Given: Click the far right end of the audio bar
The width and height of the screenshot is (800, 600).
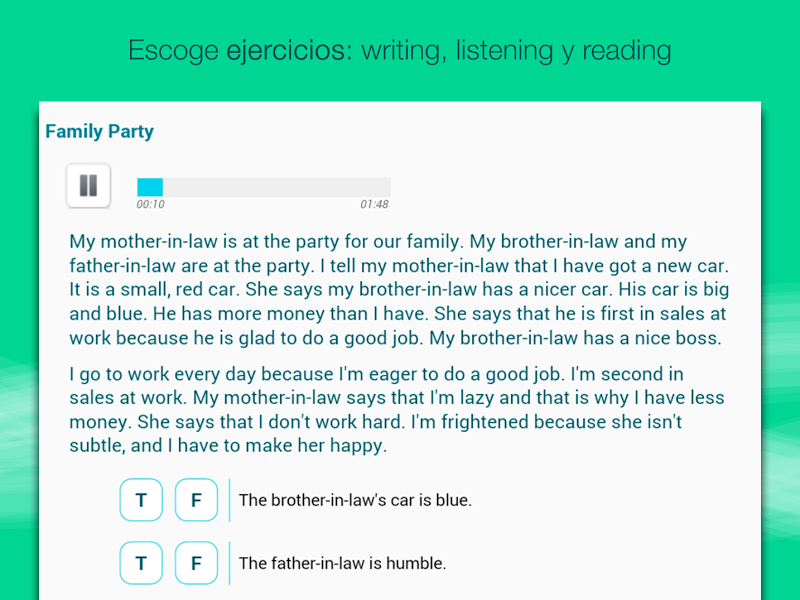Looking at the screenshot, I should coord(389,187).
